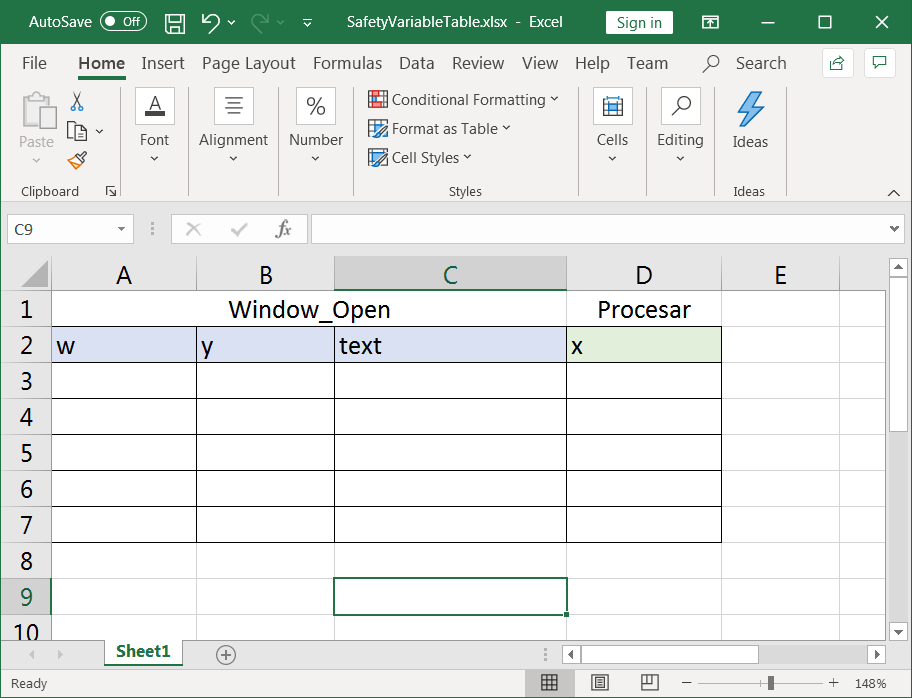Click the Sign in button

[639, 23]
